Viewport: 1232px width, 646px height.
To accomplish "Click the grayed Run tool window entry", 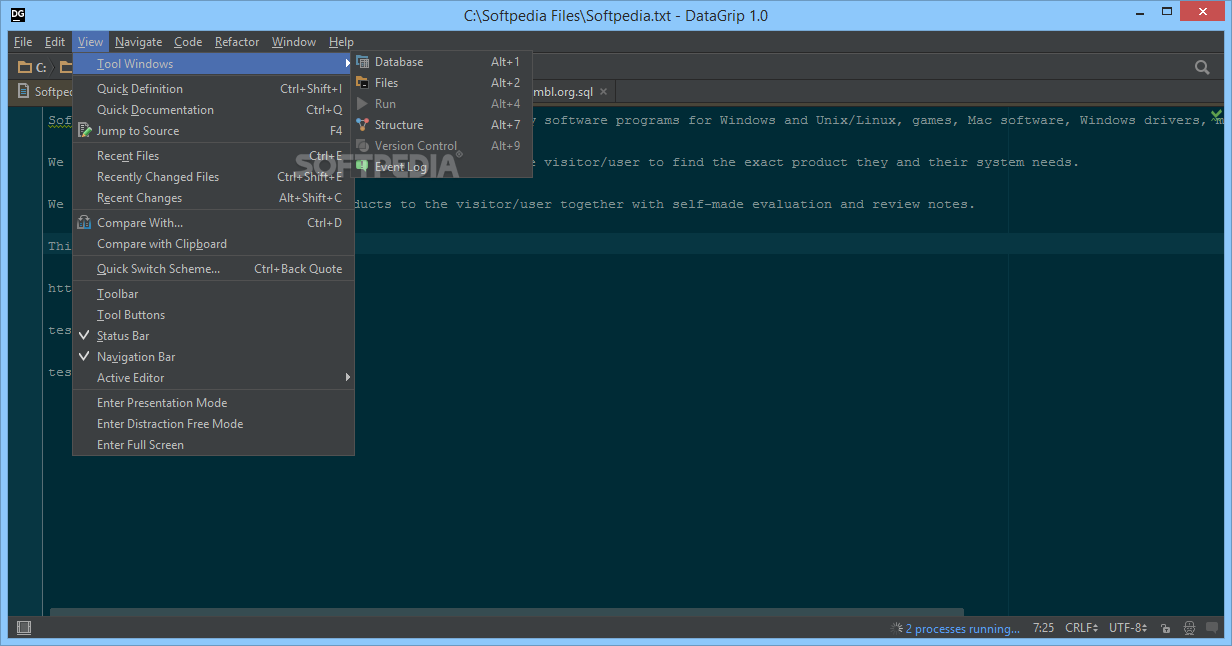I will [x=441, y=104].
